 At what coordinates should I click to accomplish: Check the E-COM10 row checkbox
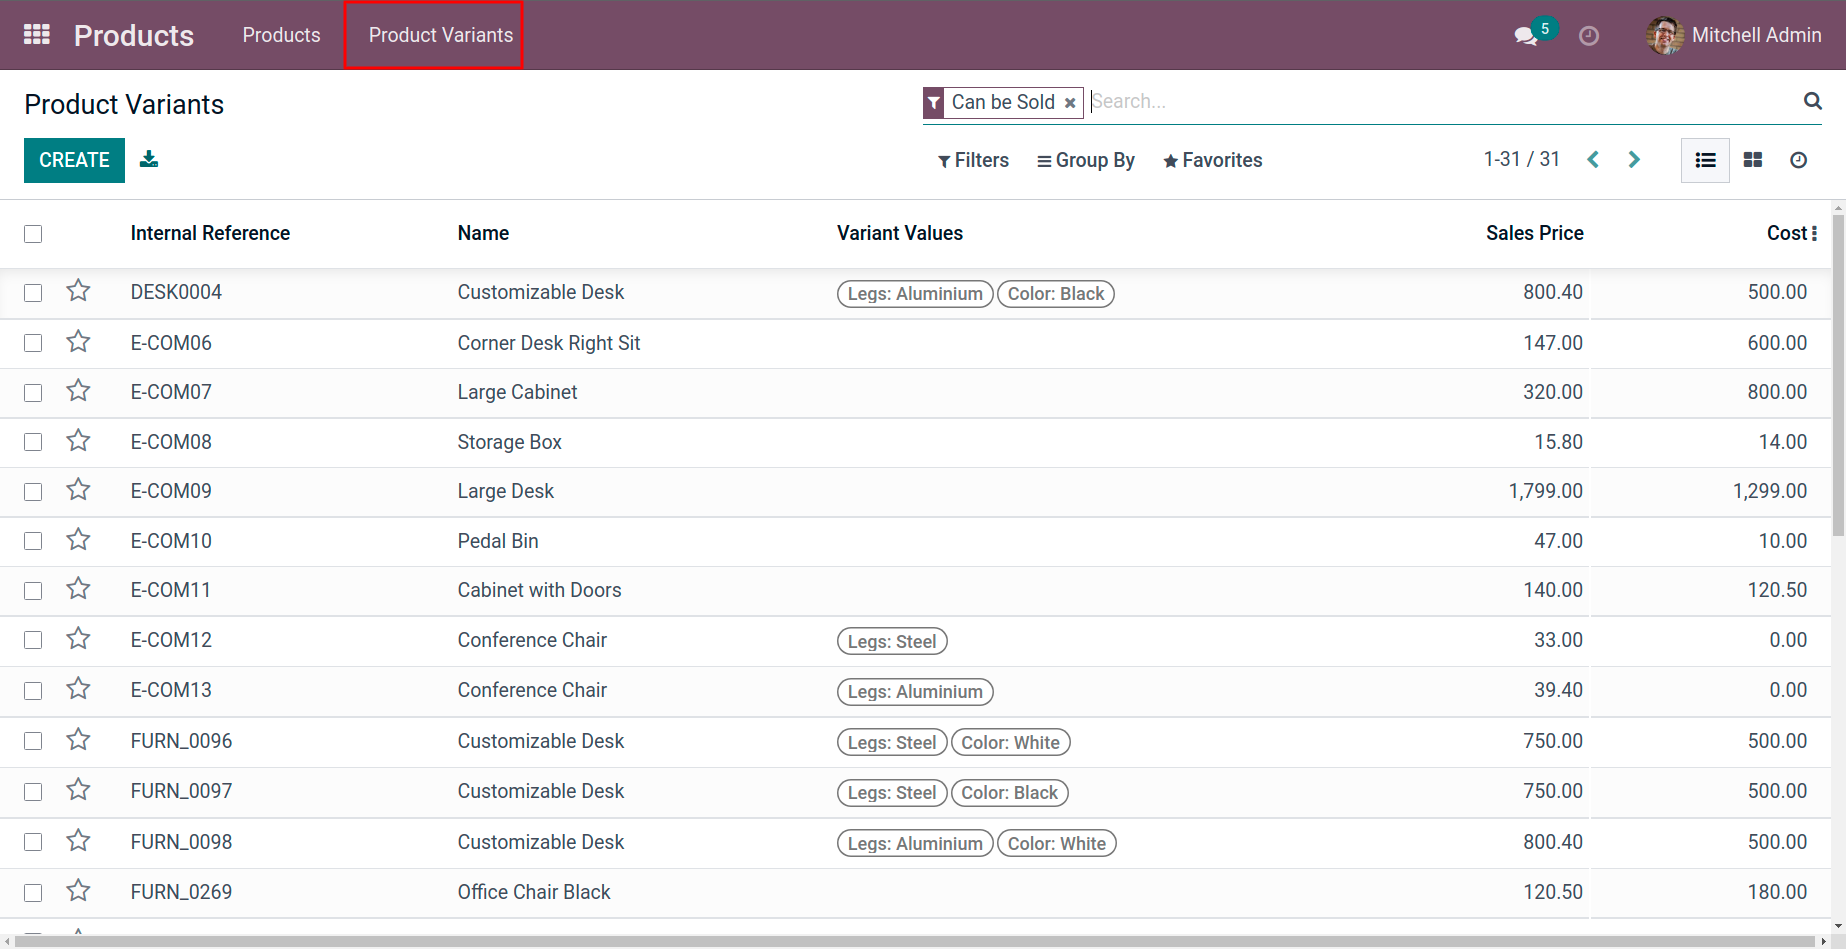point(33,541)
